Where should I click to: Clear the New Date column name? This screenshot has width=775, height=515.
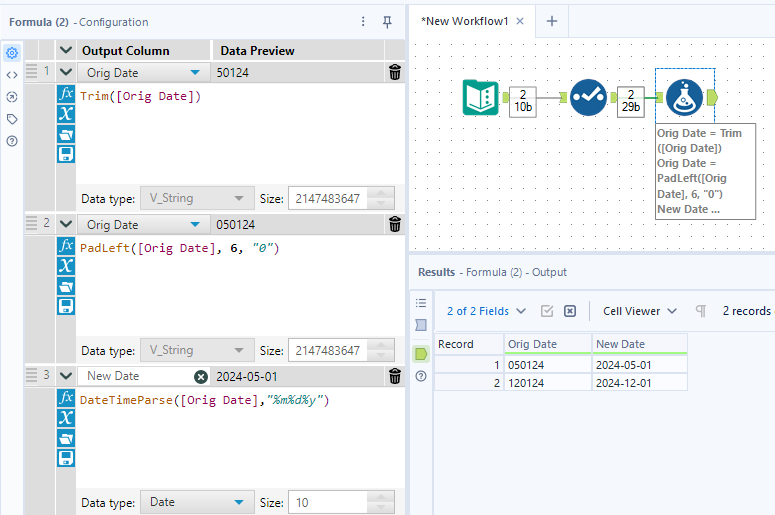tap(200, 376)
